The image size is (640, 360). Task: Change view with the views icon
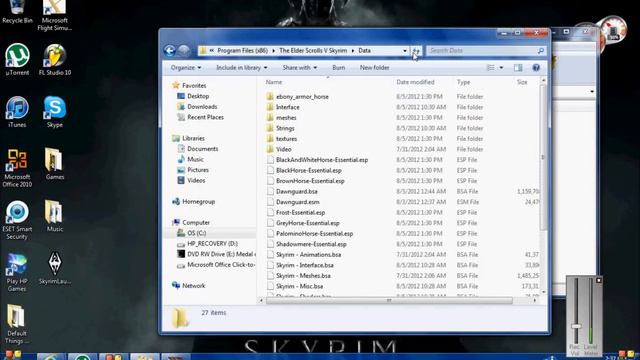(491, 68)
